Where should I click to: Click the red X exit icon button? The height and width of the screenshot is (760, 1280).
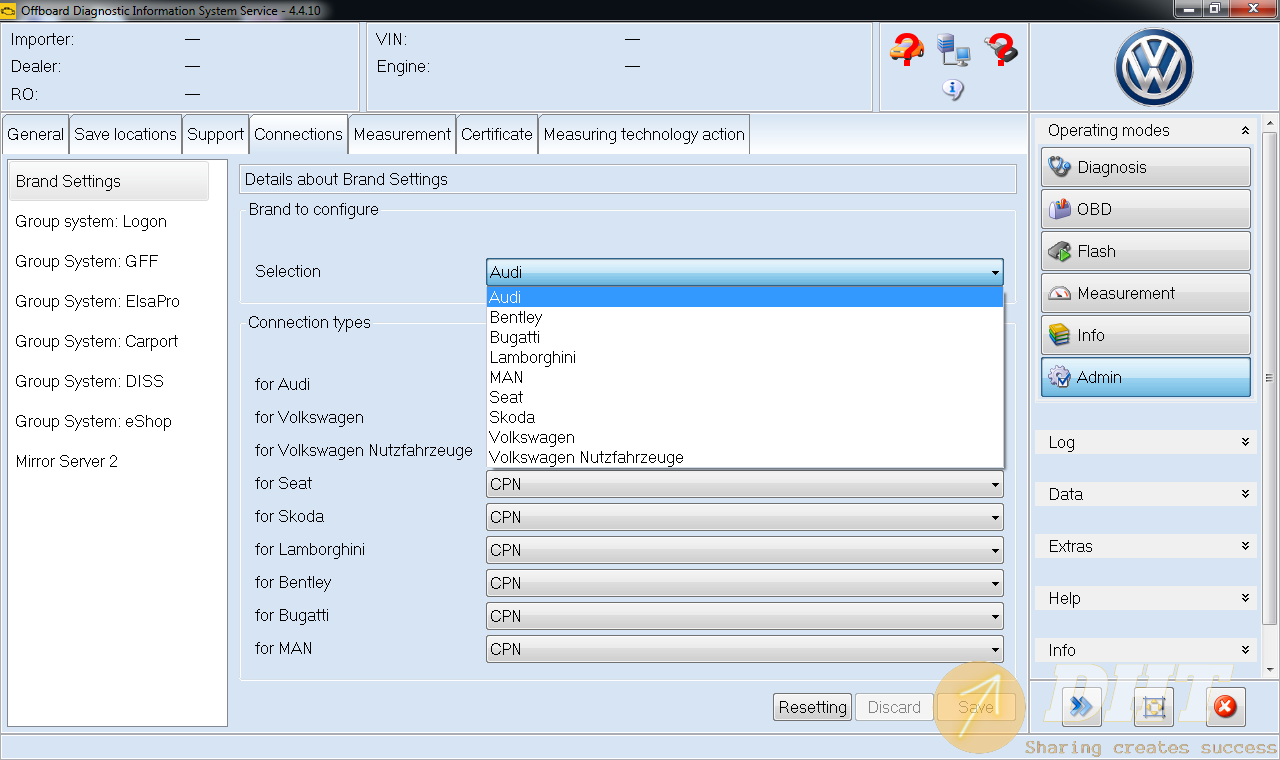point(1225,707)
